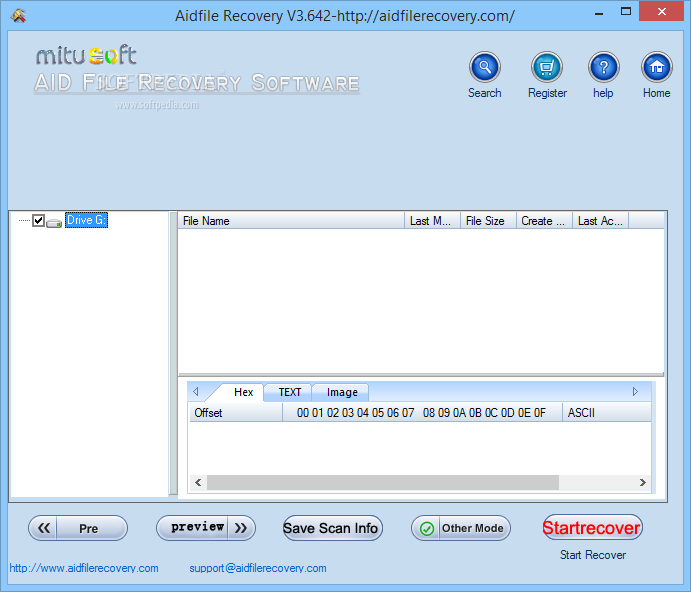Uncheck the Drive G: checkbox

pos(38,220)
